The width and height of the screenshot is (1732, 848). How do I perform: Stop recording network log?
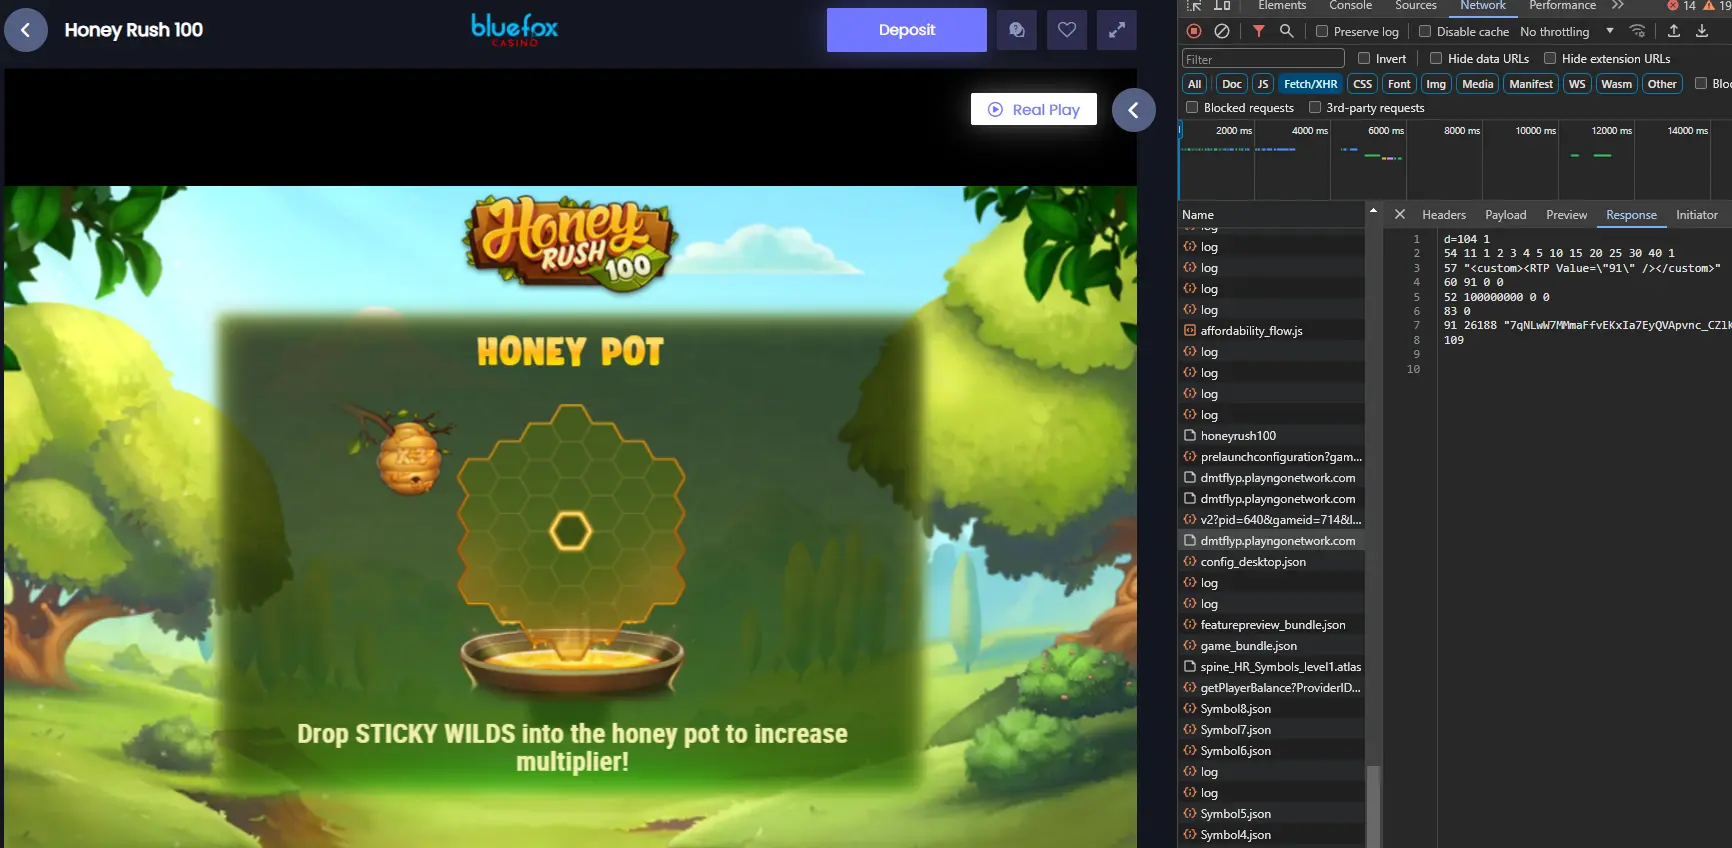click(1194, 31)
